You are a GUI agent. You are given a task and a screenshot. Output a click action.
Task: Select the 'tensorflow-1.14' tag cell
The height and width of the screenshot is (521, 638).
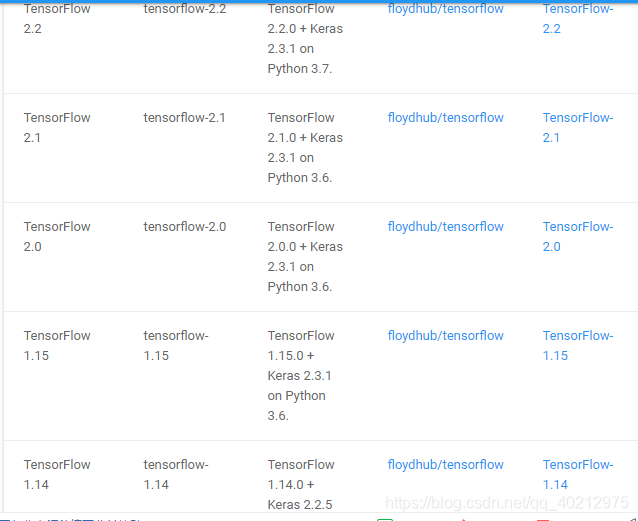[176, 475]
